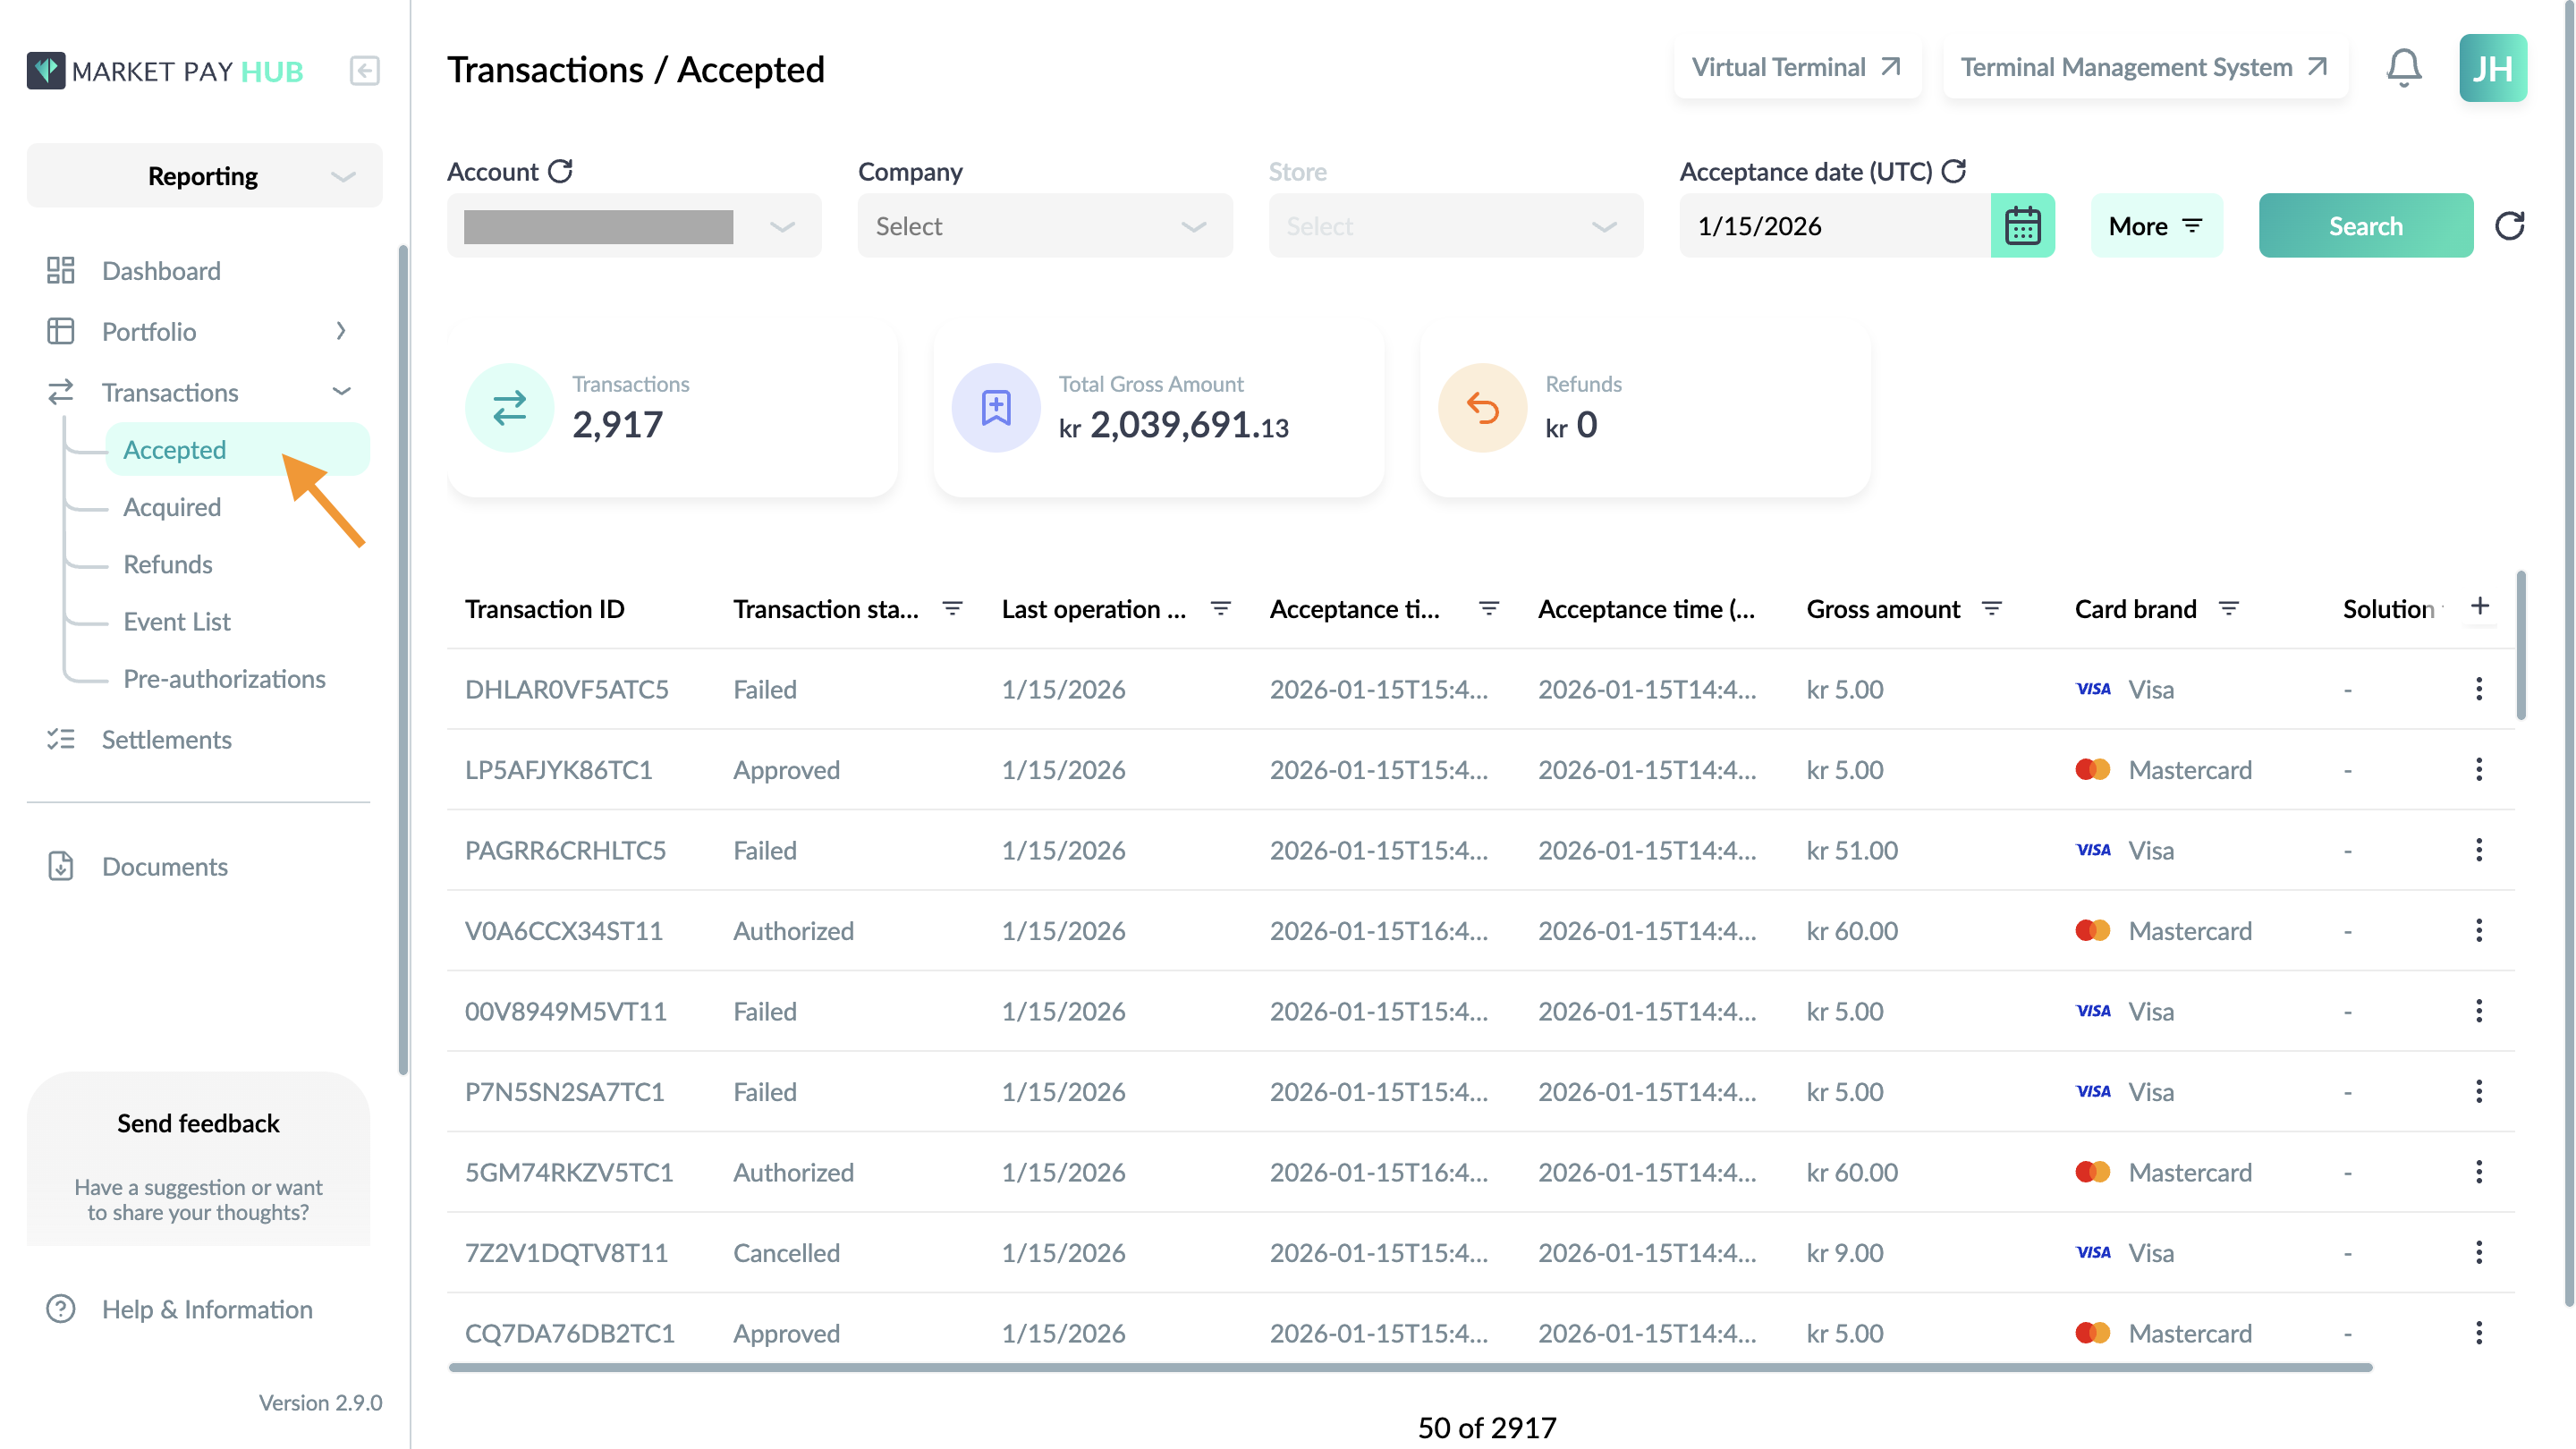Open the Documents section
Image resolution: width=2576 pixels, height=1449 pixels.
pyautogui.click(x=165, y=866)
